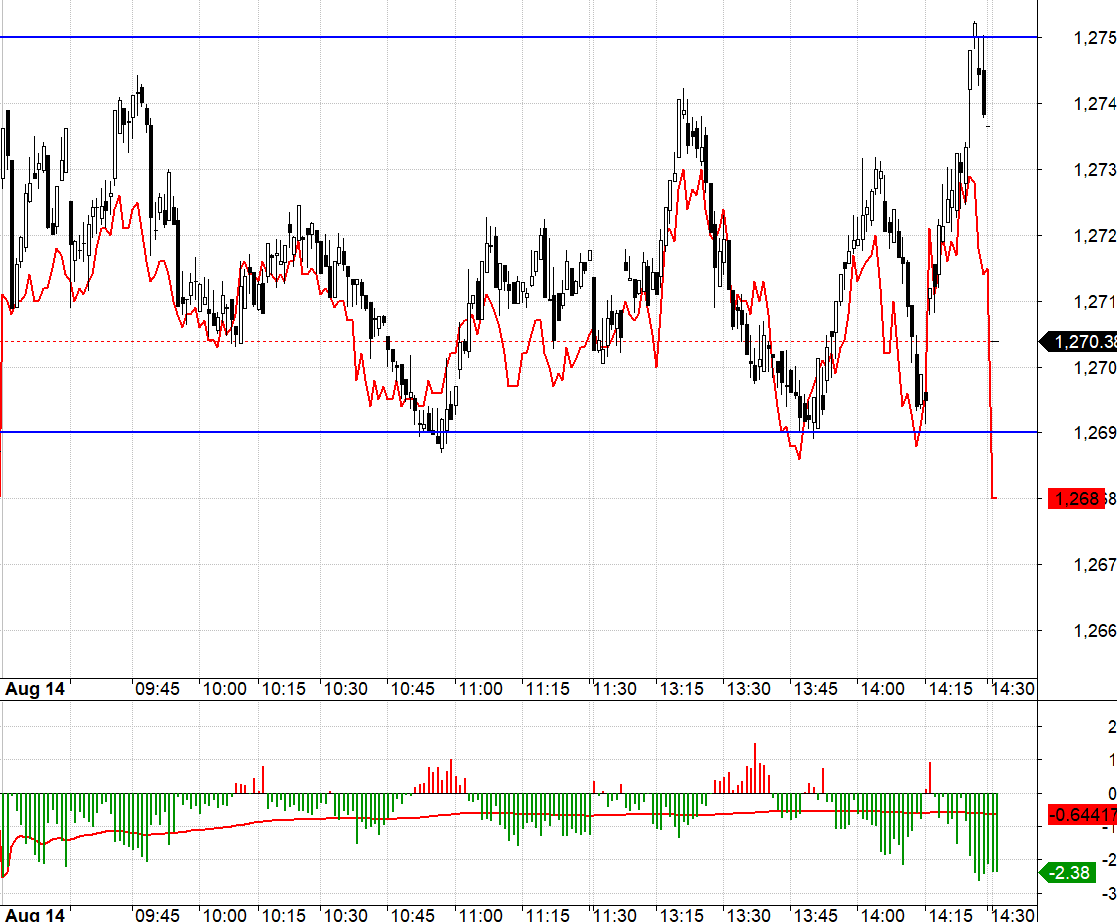Click the 1,267 label on the price scale
Viewport: 1117px width, 922px height.
point(1093,565)
